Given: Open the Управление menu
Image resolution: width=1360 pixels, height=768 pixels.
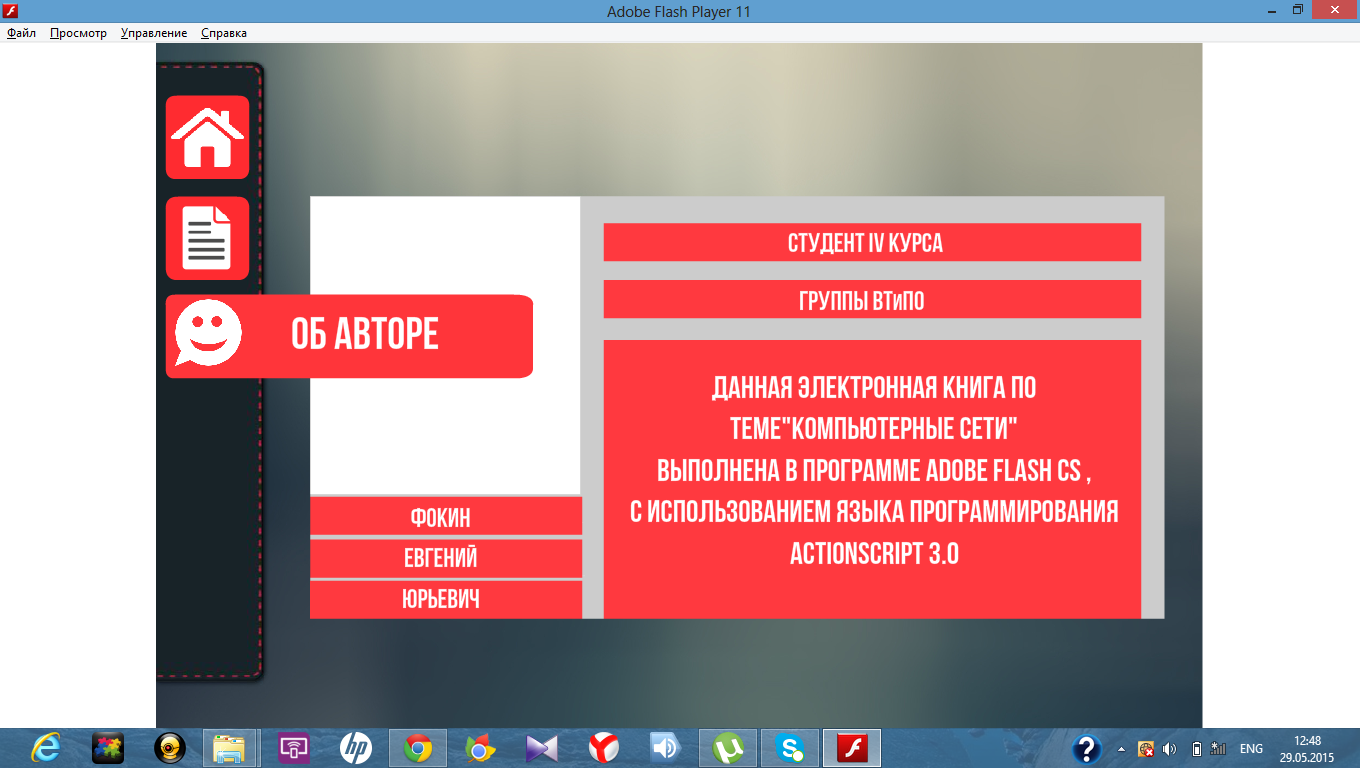Looking at the screenshot, I should [154, 33].
